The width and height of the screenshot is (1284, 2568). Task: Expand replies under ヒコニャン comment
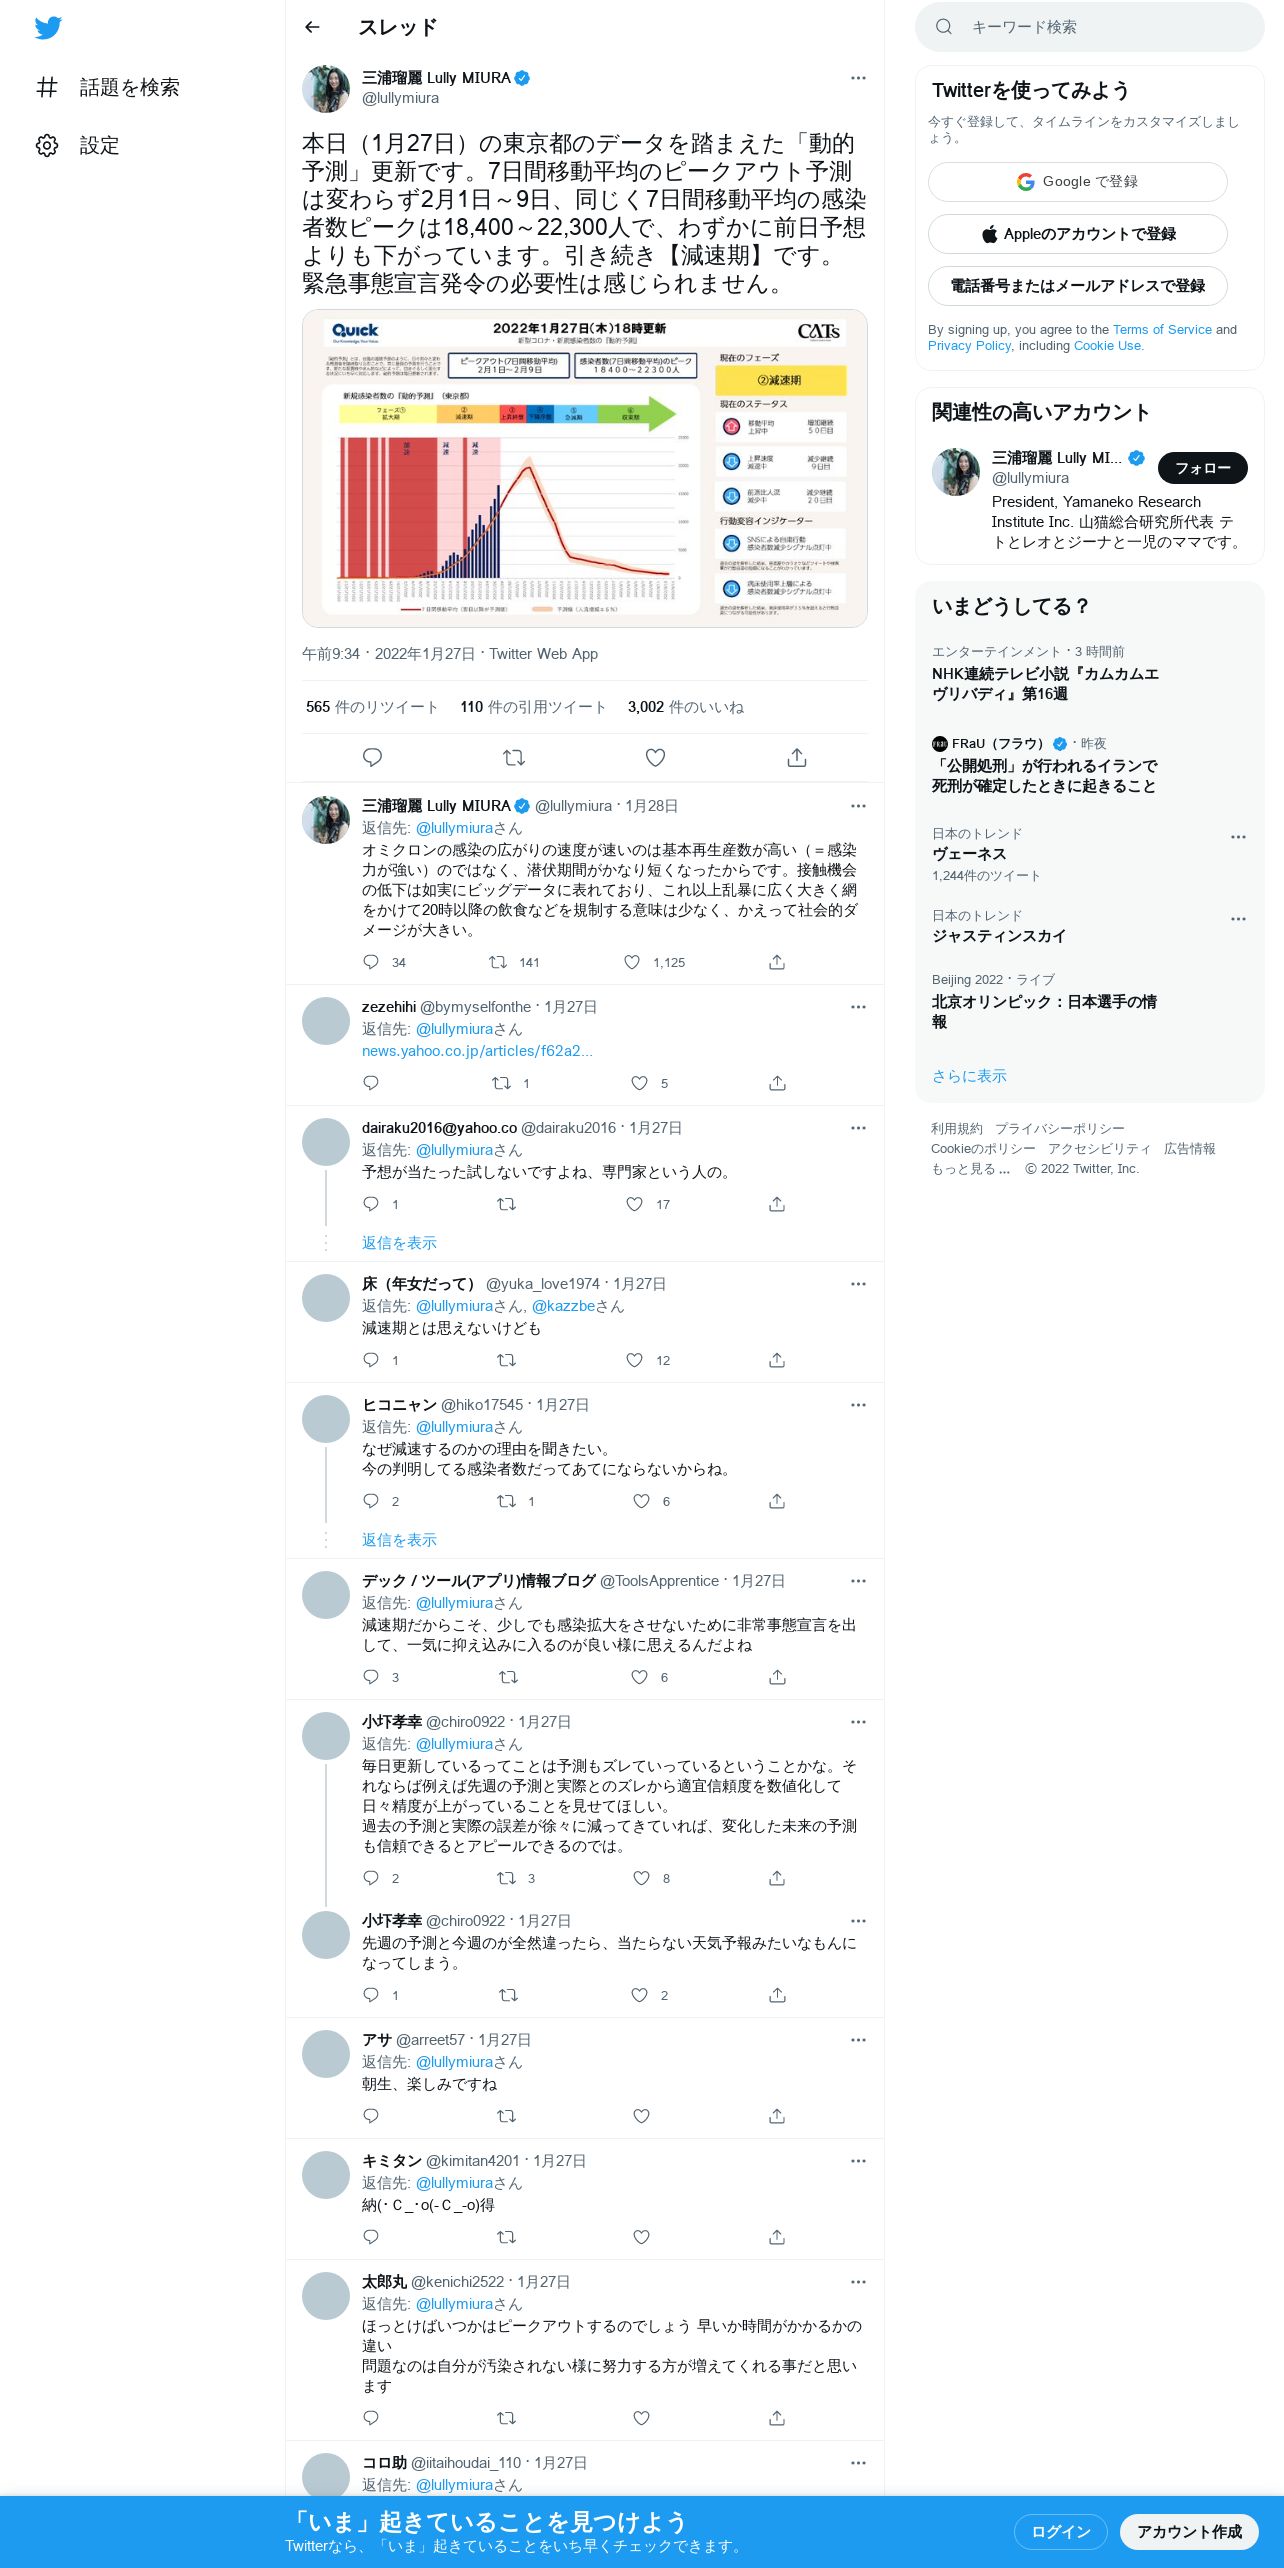coord(399,1540)
